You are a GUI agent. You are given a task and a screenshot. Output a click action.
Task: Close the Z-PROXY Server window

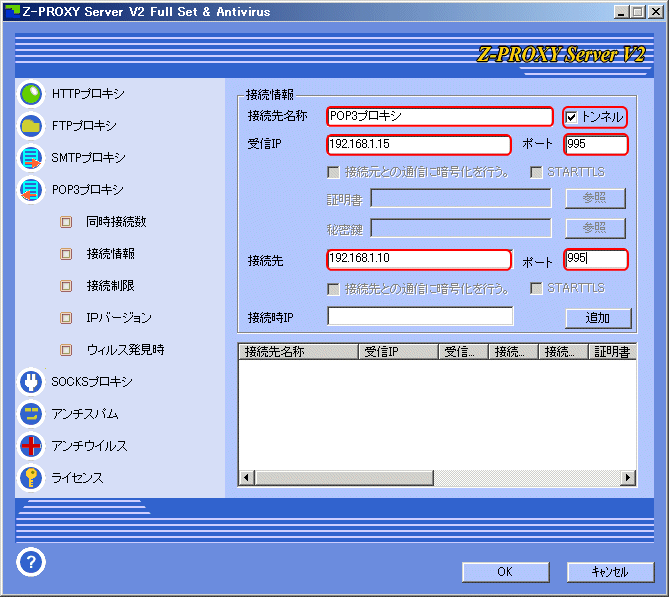(655, 12)
